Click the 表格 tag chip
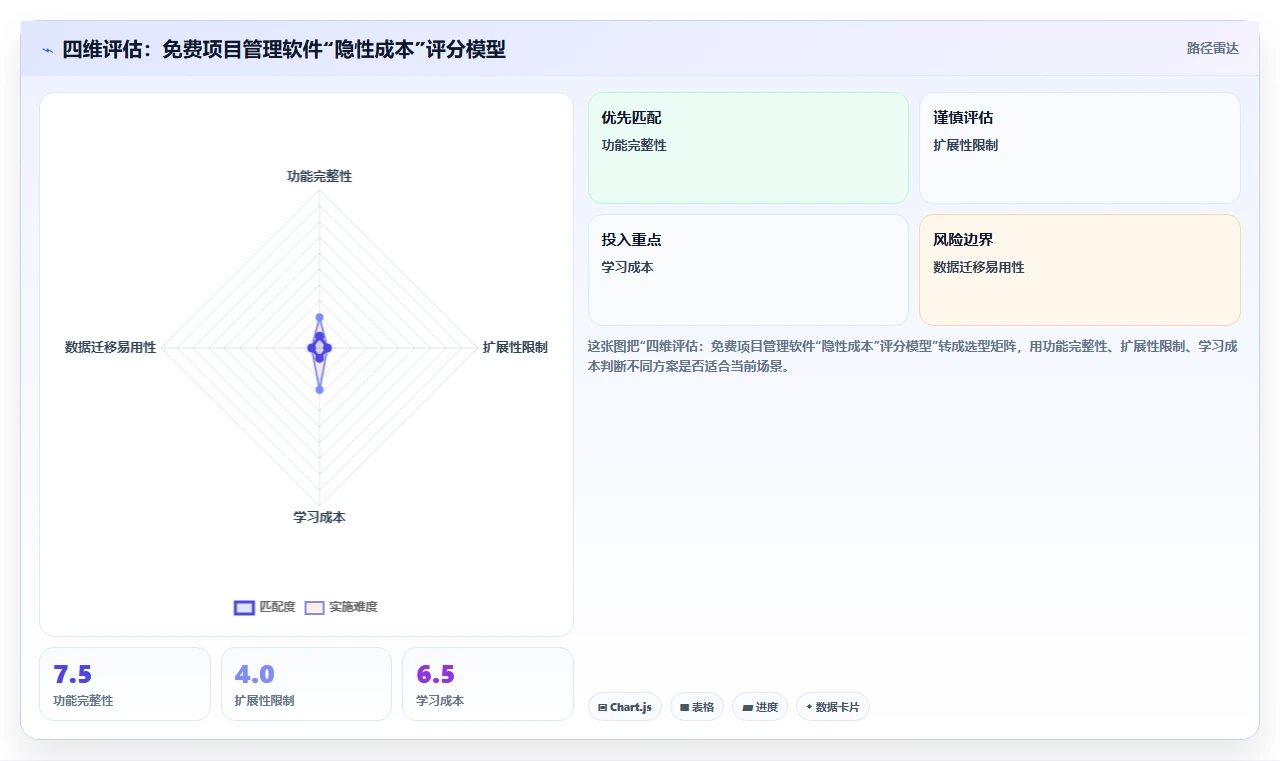The image size is (1280, 761). [697, 707]
